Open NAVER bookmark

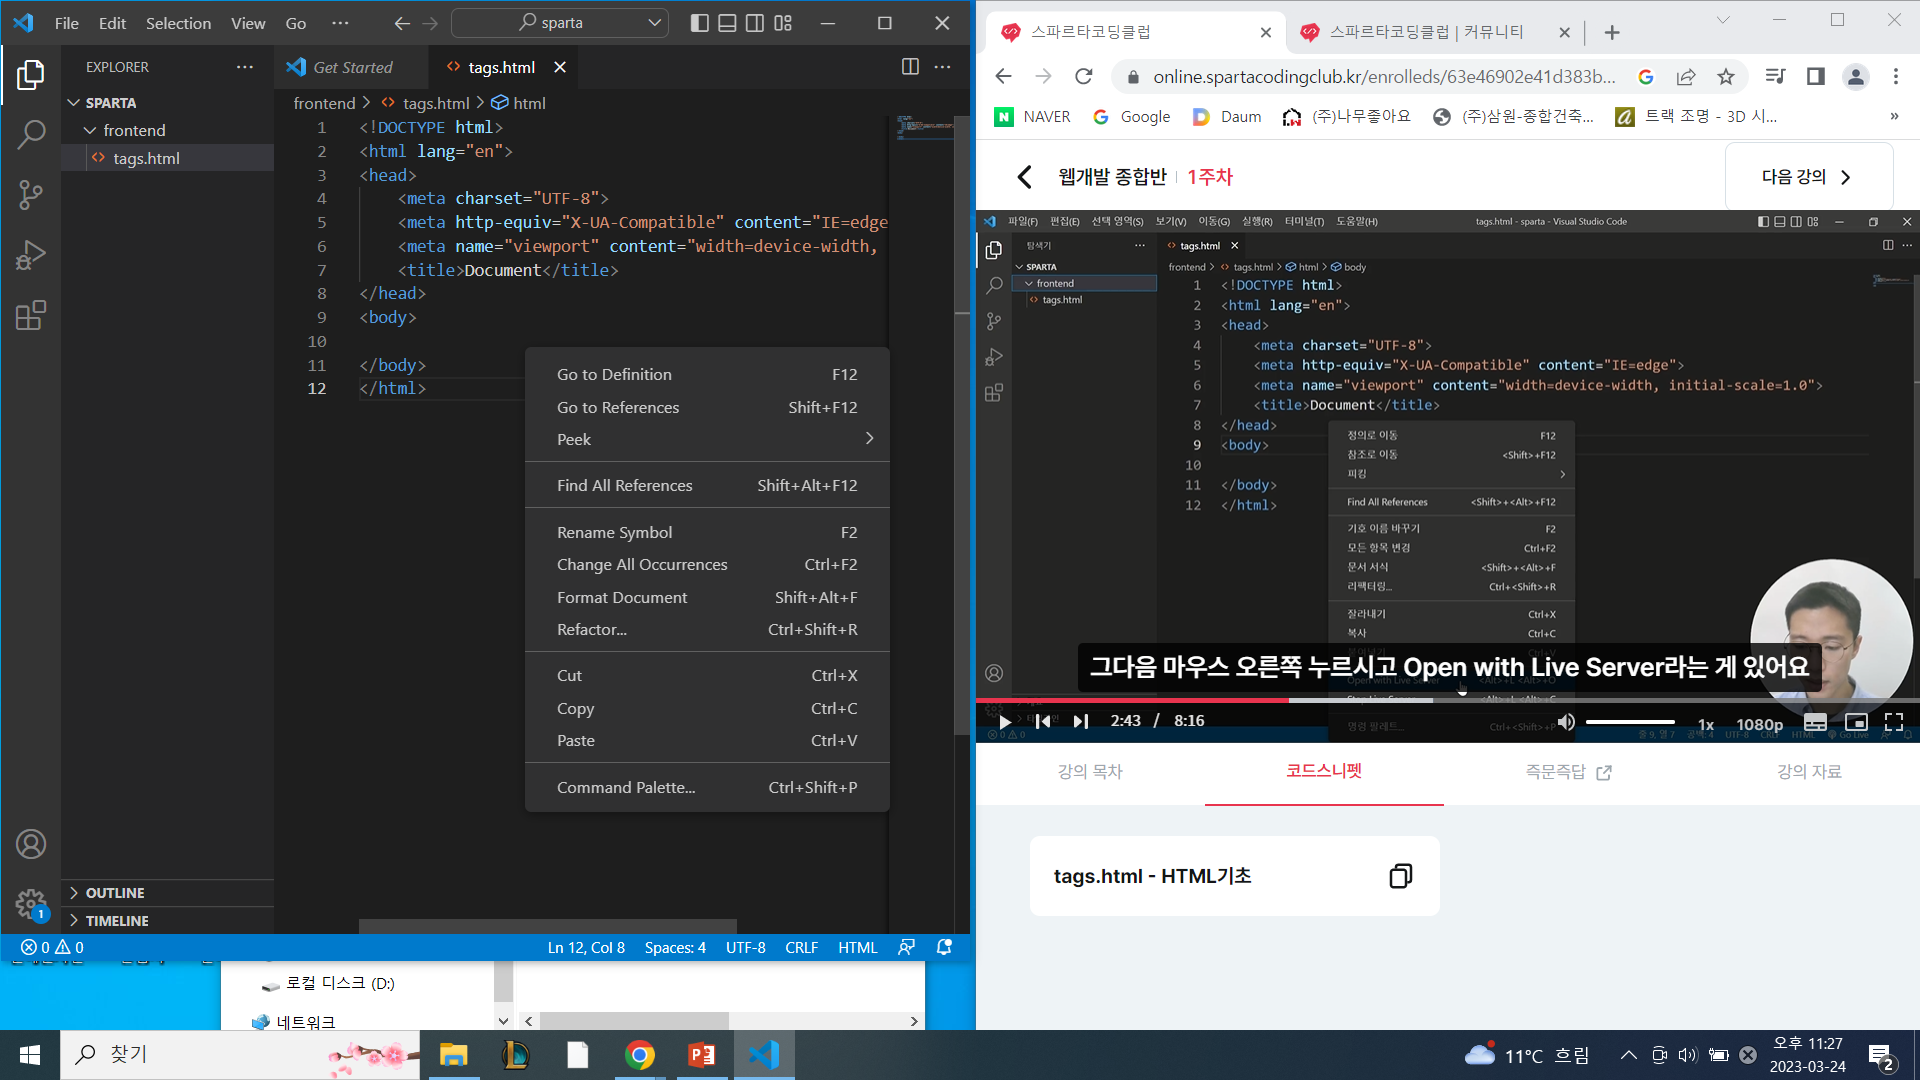[x=1033, y=117]
